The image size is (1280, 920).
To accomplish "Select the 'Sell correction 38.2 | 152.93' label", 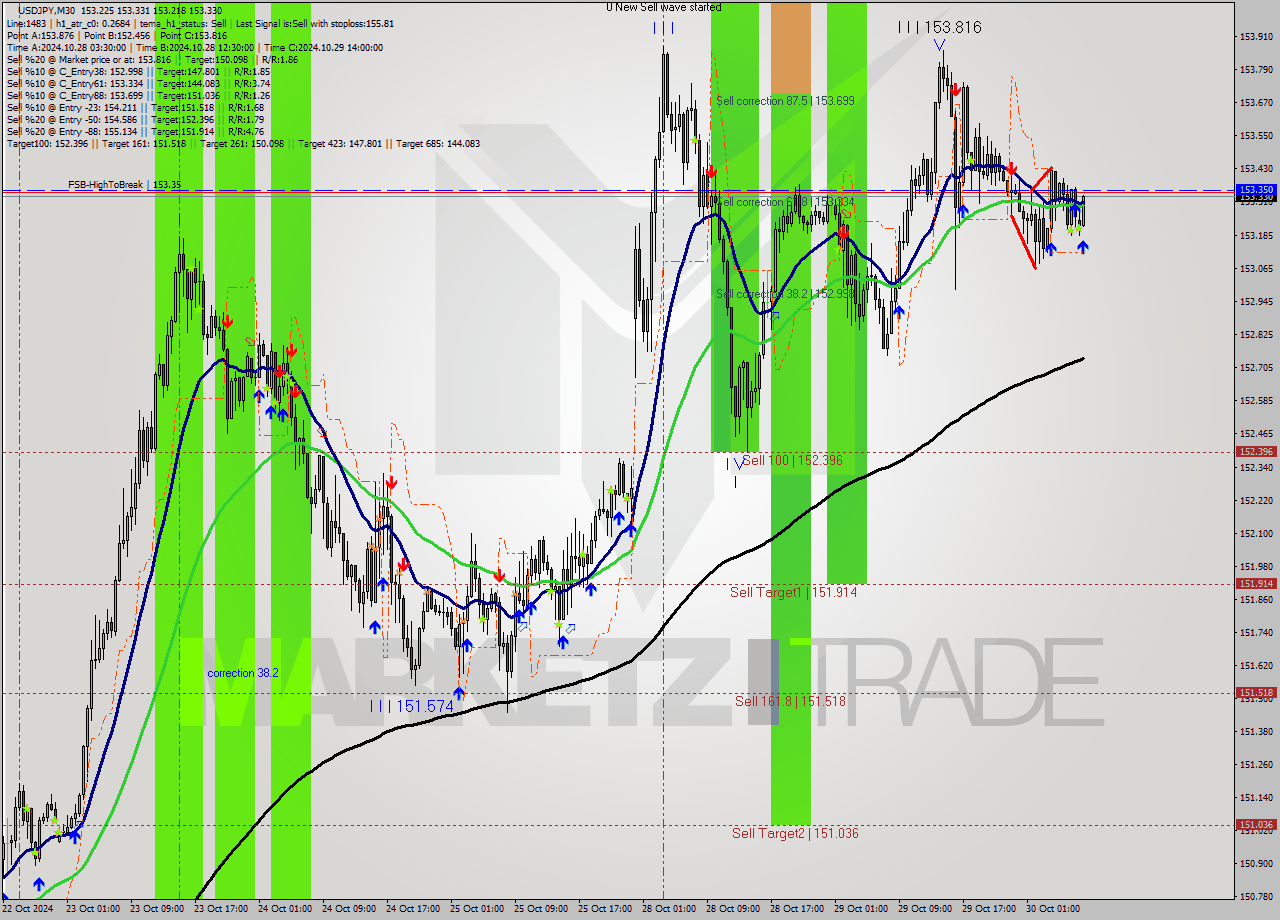I will 785,294.
